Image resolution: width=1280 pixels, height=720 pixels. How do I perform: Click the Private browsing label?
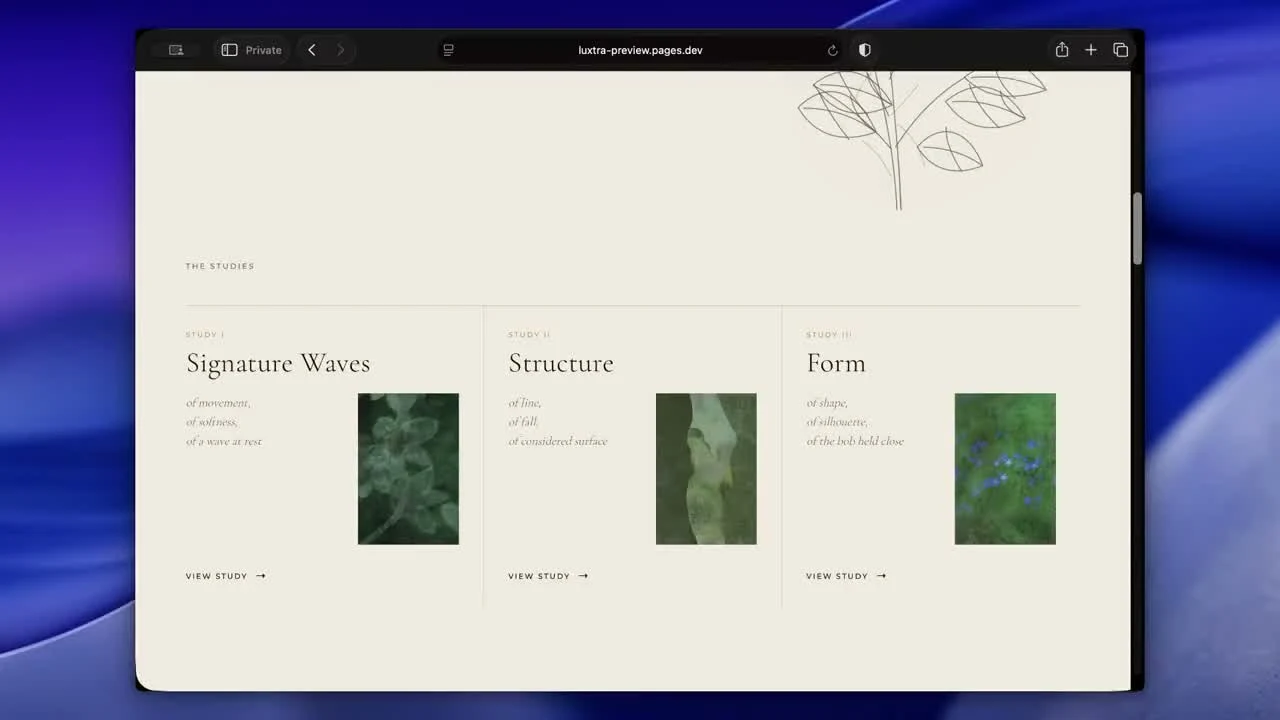(263, 50)
